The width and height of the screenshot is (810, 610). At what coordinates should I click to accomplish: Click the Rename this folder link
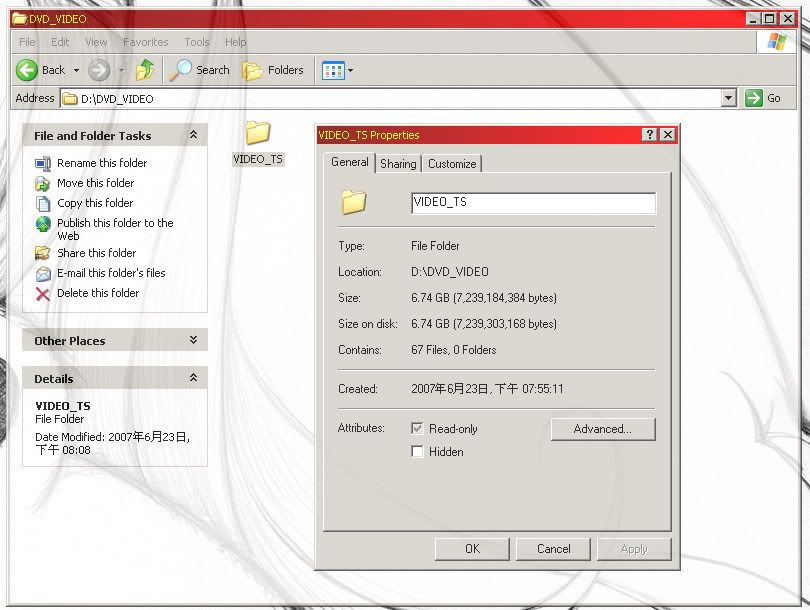click(102, 163)
